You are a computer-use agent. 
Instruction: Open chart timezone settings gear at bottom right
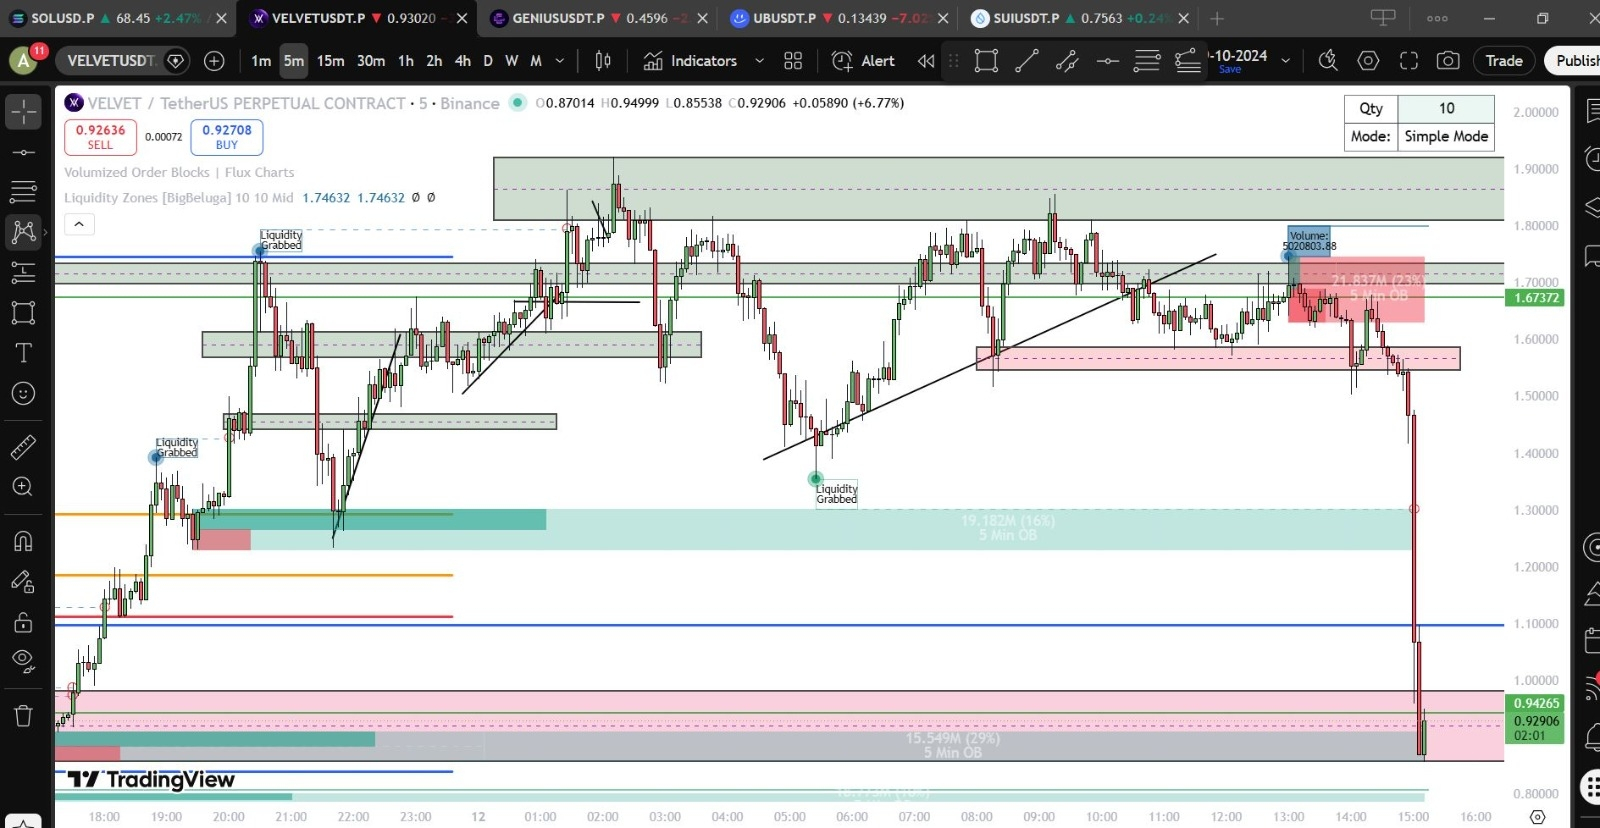point(1538,817)
